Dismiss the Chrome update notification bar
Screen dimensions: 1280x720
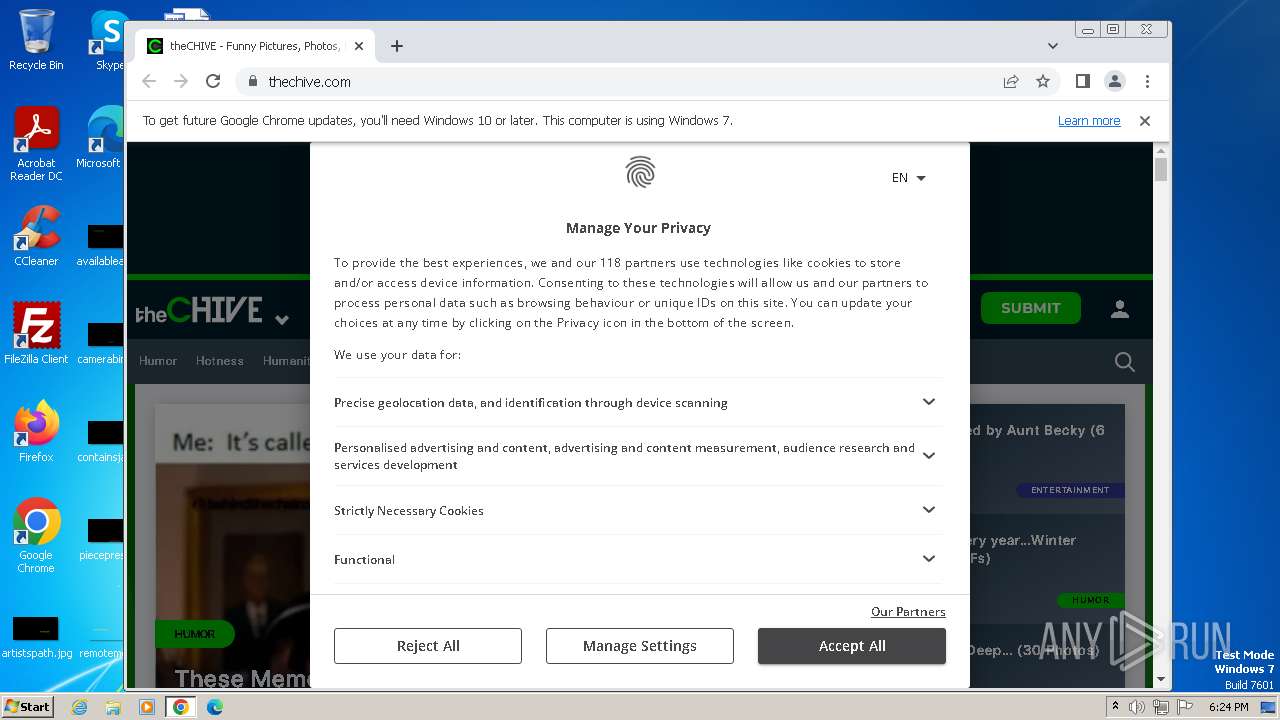click(1145, 120)
